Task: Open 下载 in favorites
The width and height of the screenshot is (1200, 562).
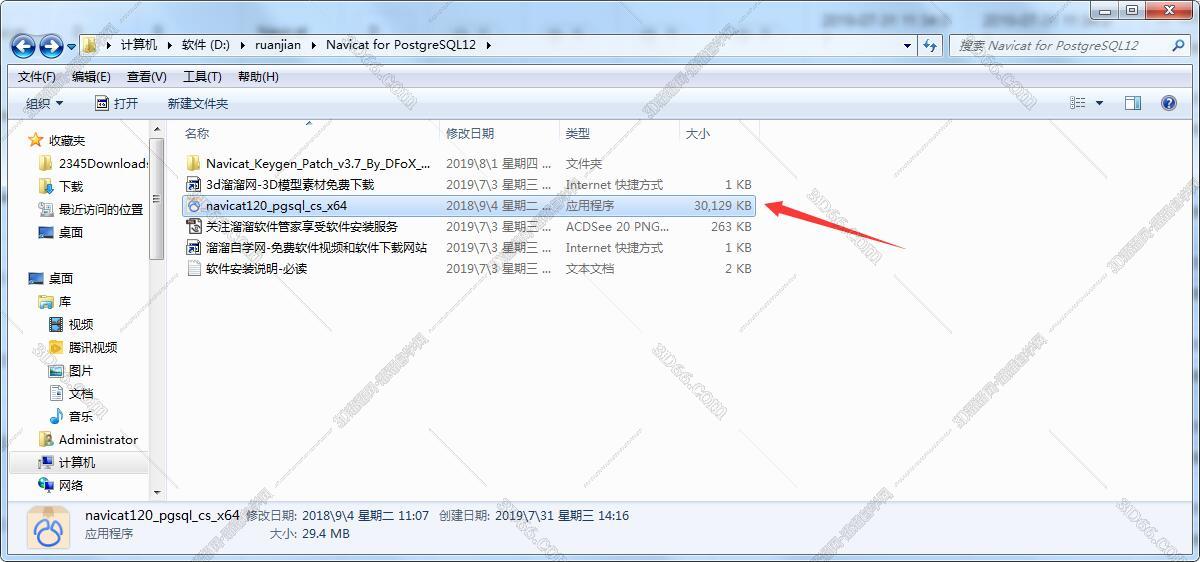Action: click(71, 186)
